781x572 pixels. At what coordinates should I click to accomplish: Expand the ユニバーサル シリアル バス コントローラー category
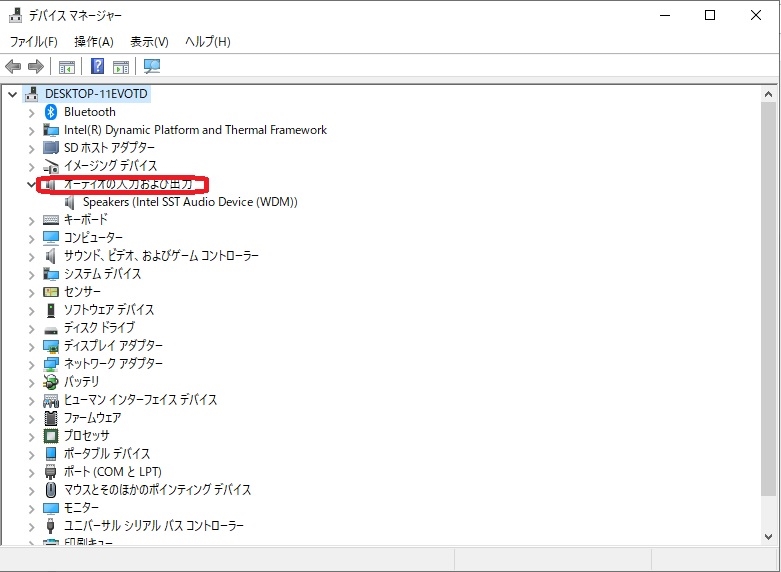pos(31,526)
